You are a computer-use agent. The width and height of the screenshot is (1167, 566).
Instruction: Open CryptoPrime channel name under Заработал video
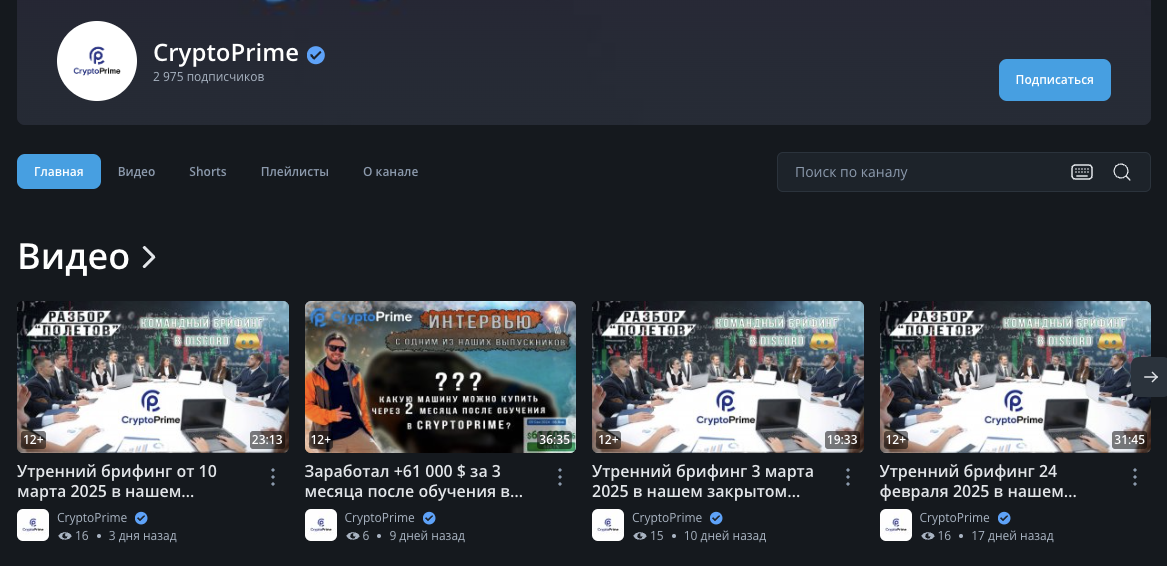click(x=380, y=518)
